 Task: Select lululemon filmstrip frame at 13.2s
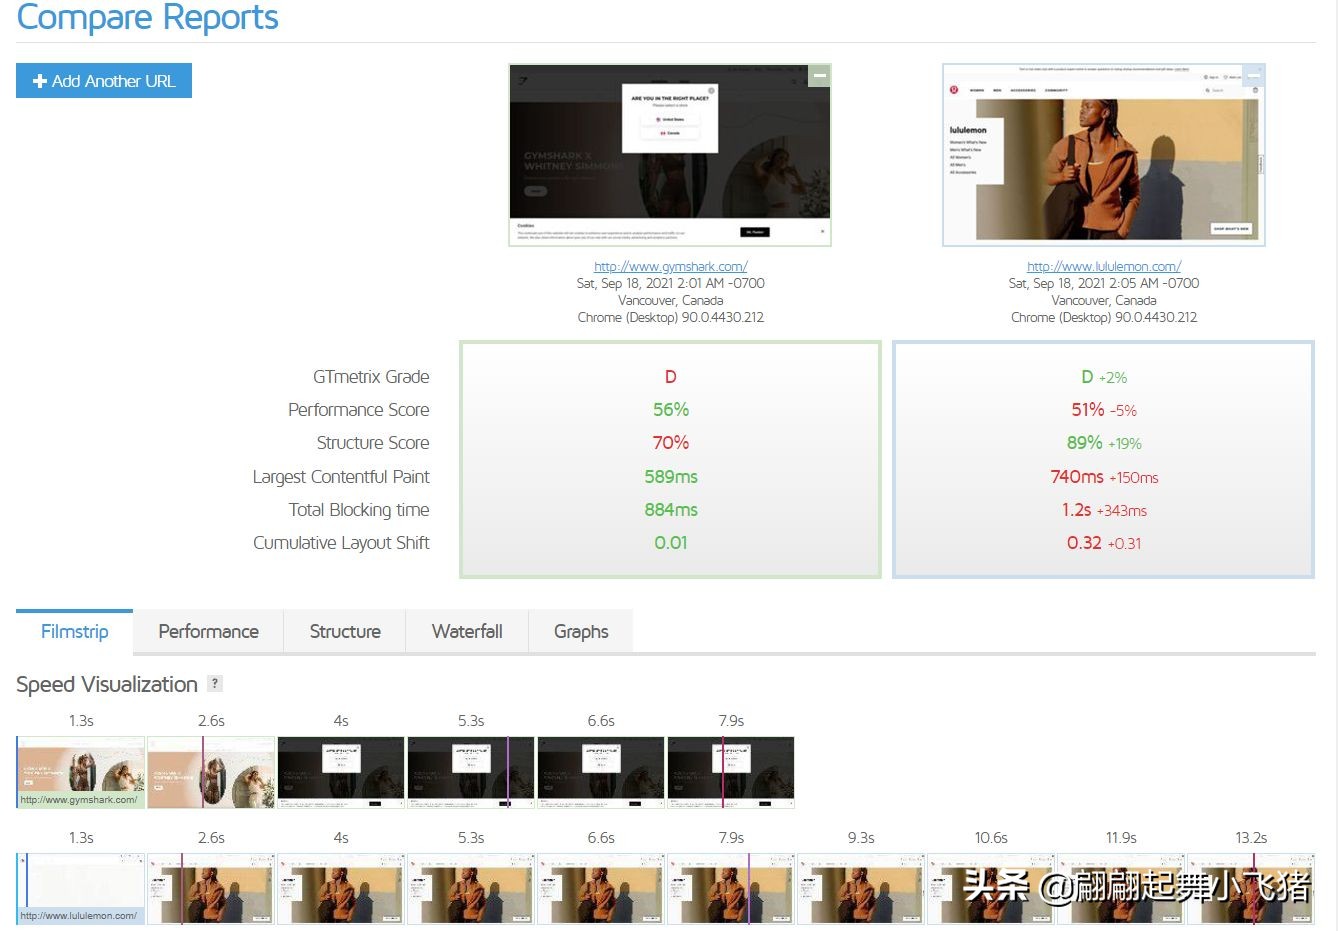1251,888
